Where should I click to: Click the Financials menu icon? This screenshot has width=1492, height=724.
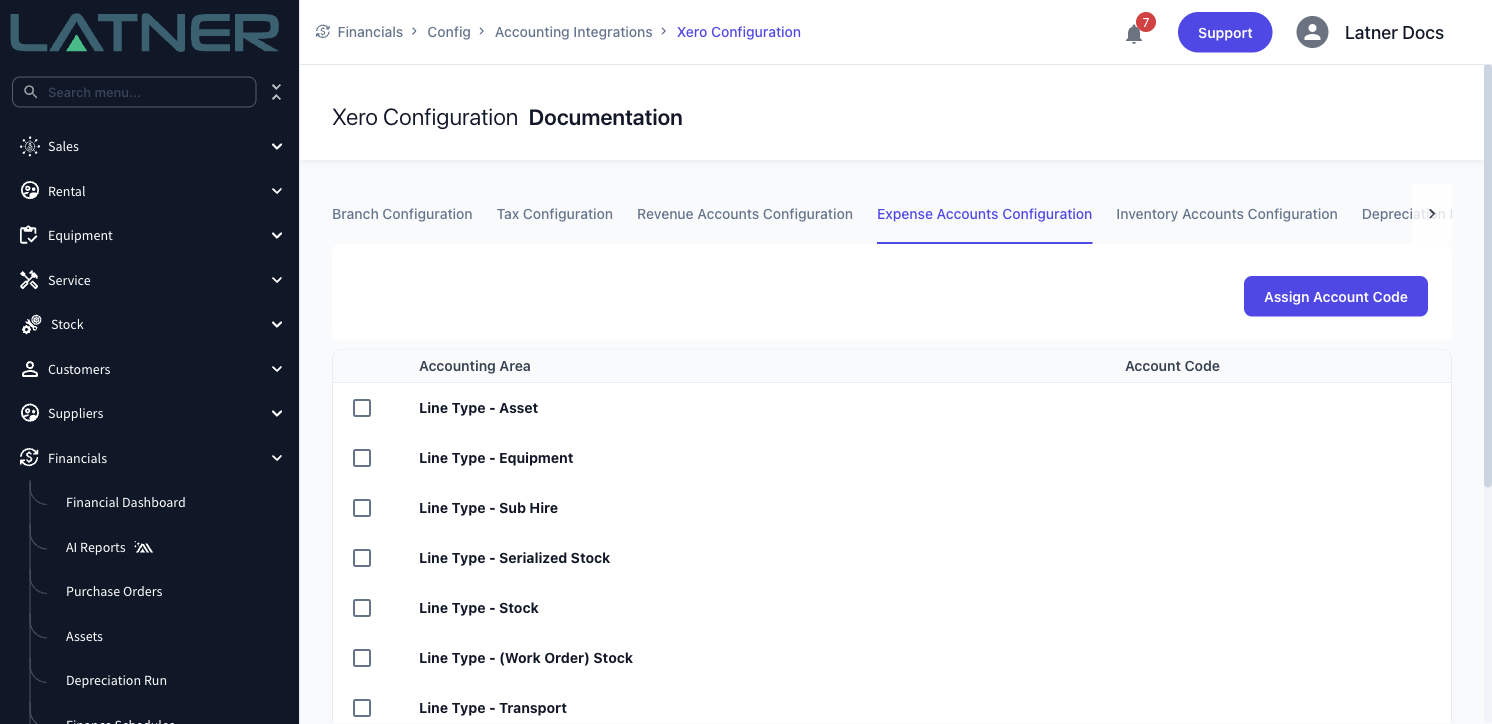[30, 458]
